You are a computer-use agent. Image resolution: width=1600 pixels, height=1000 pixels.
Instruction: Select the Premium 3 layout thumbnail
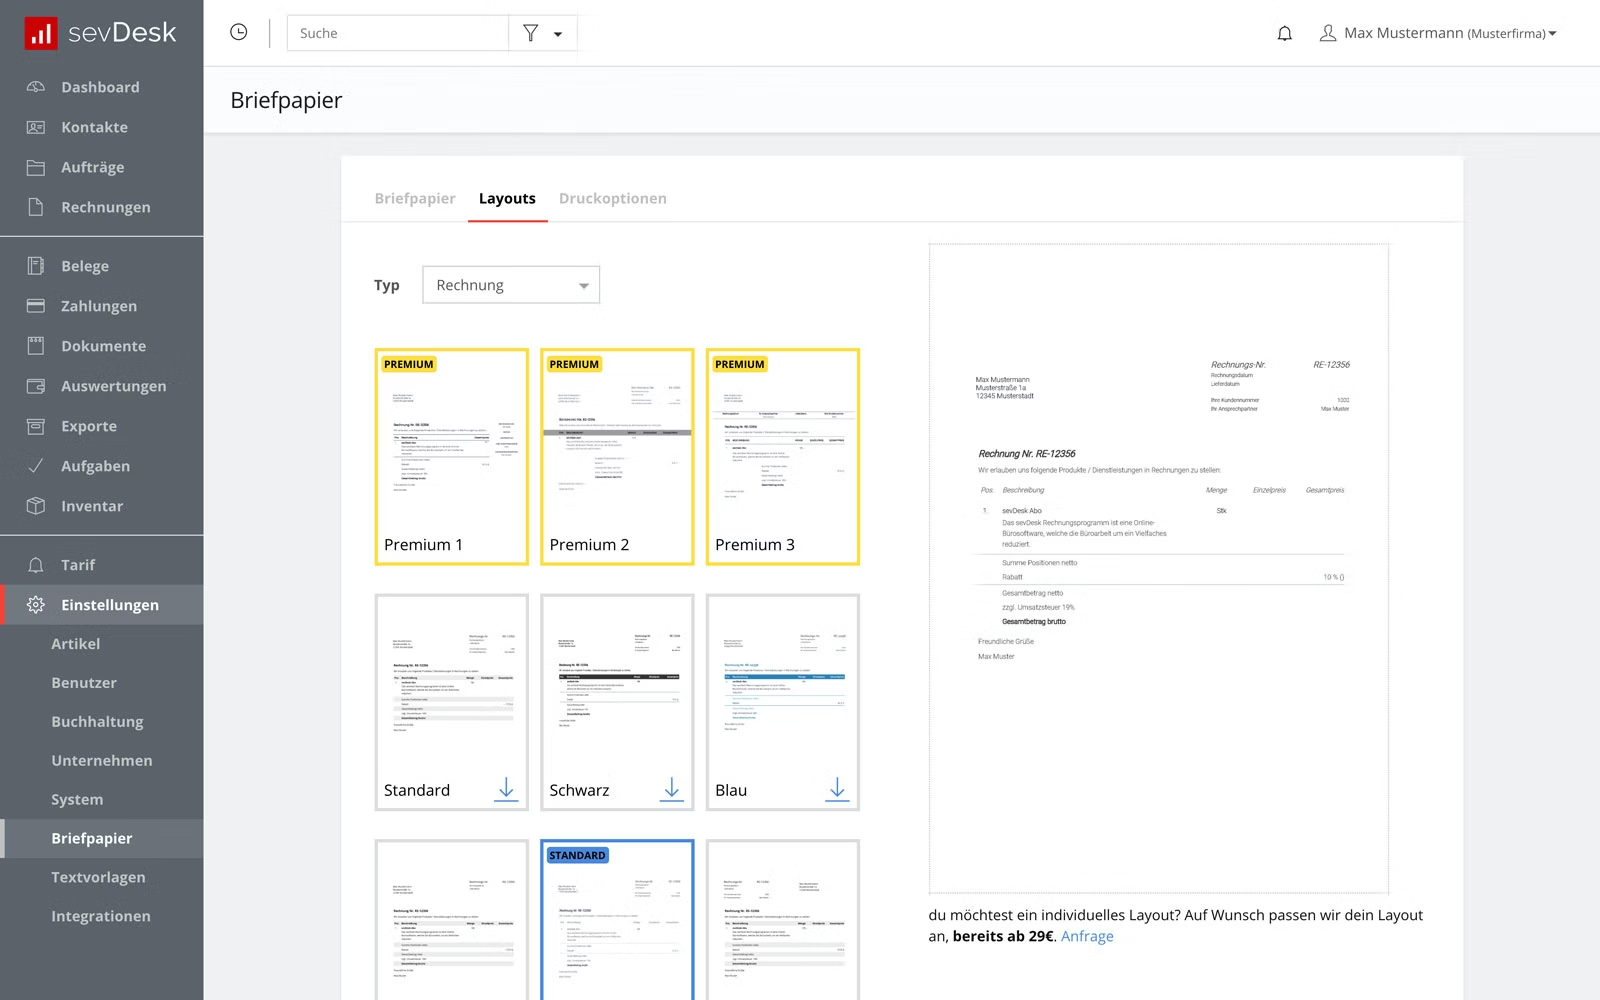pos(782,456)
